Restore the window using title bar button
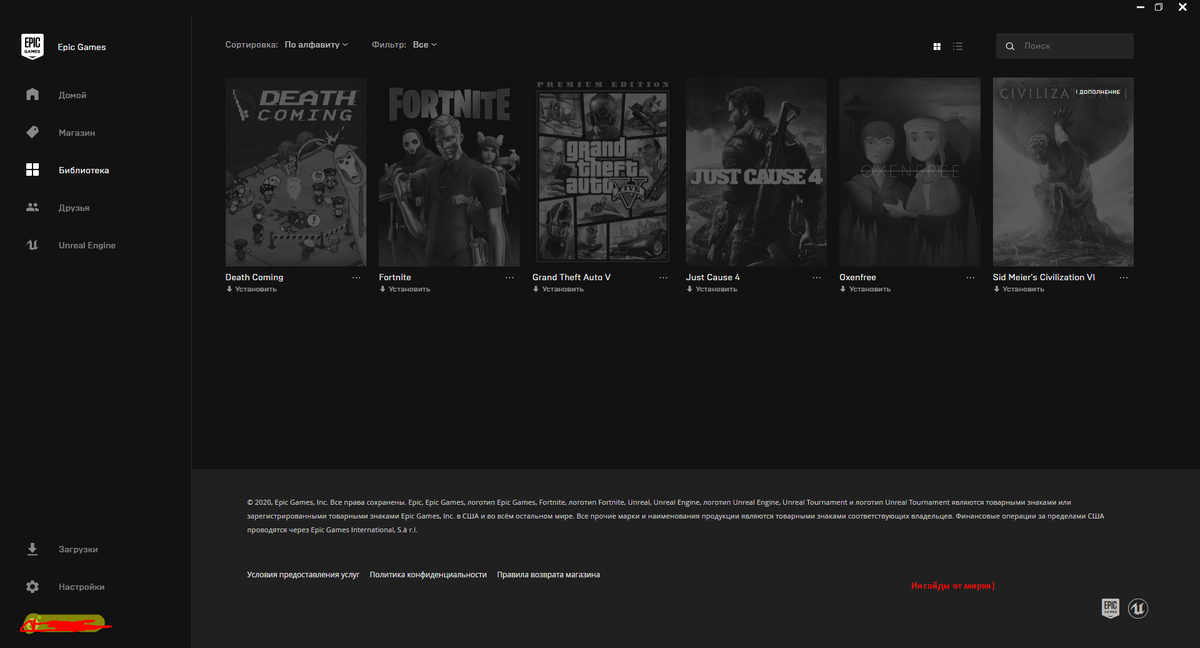 tap(1159, 7)
